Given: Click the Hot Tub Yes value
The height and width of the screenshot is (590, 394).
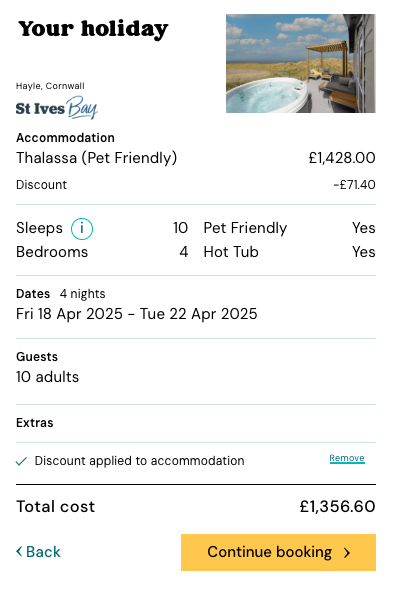Looking at the screenshot, I should coord(364,252).
